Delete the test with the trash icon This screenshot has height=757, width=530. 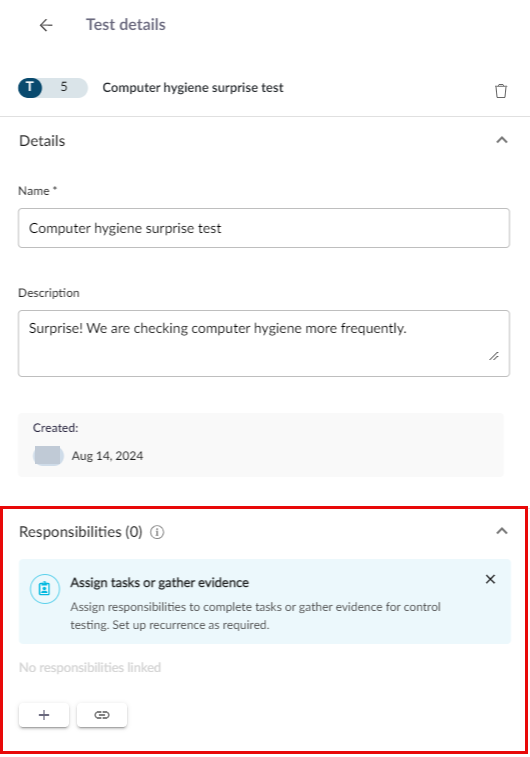click(x=501, y=91)
